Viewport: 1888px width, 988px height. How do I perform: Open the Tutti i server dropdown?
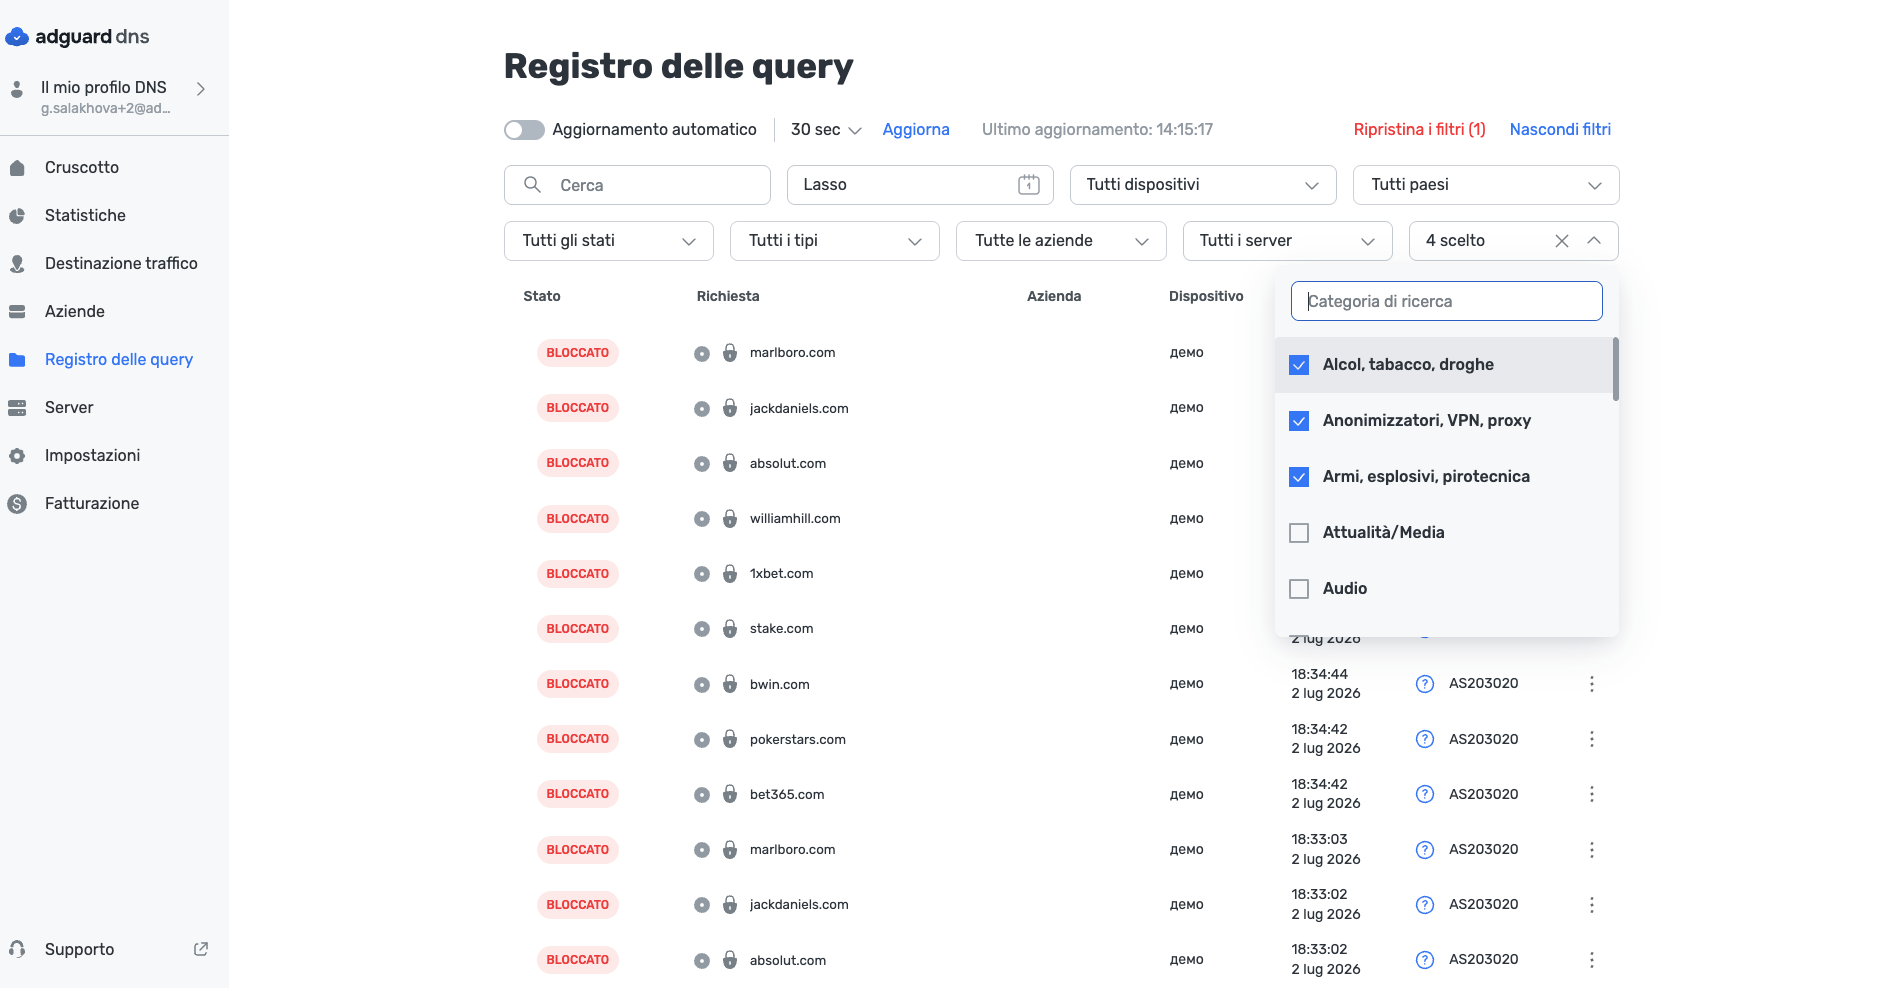pos(1288,241)
